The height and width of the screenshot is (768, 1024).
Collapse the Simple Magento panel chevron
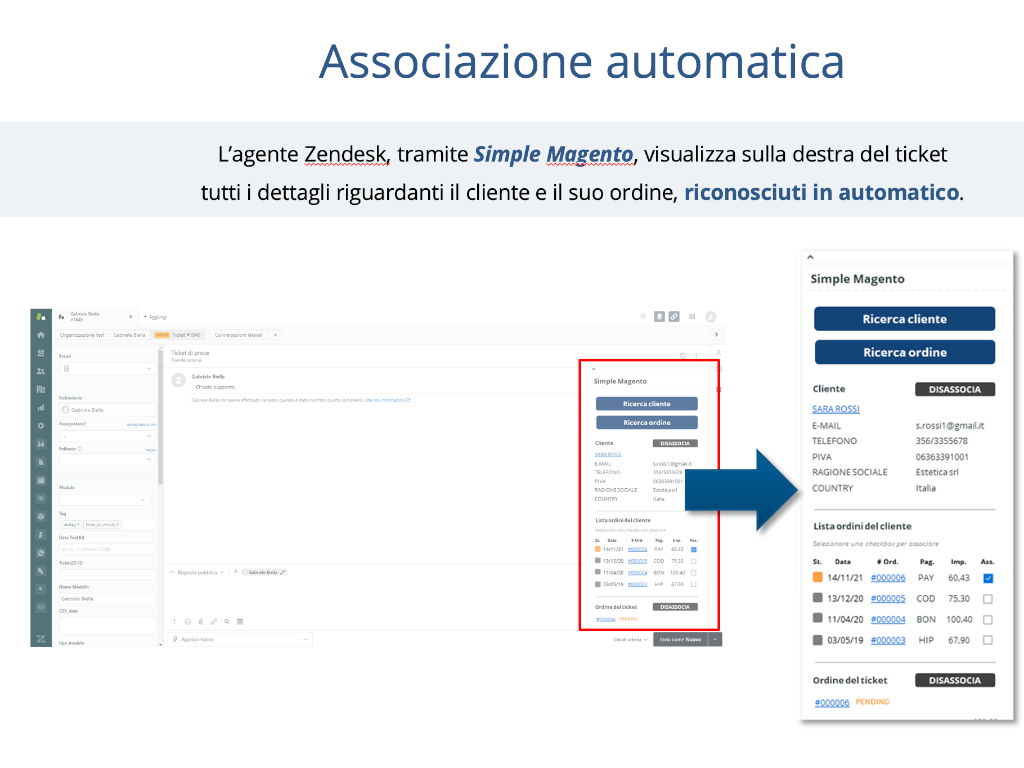click(x=810, y=257)
